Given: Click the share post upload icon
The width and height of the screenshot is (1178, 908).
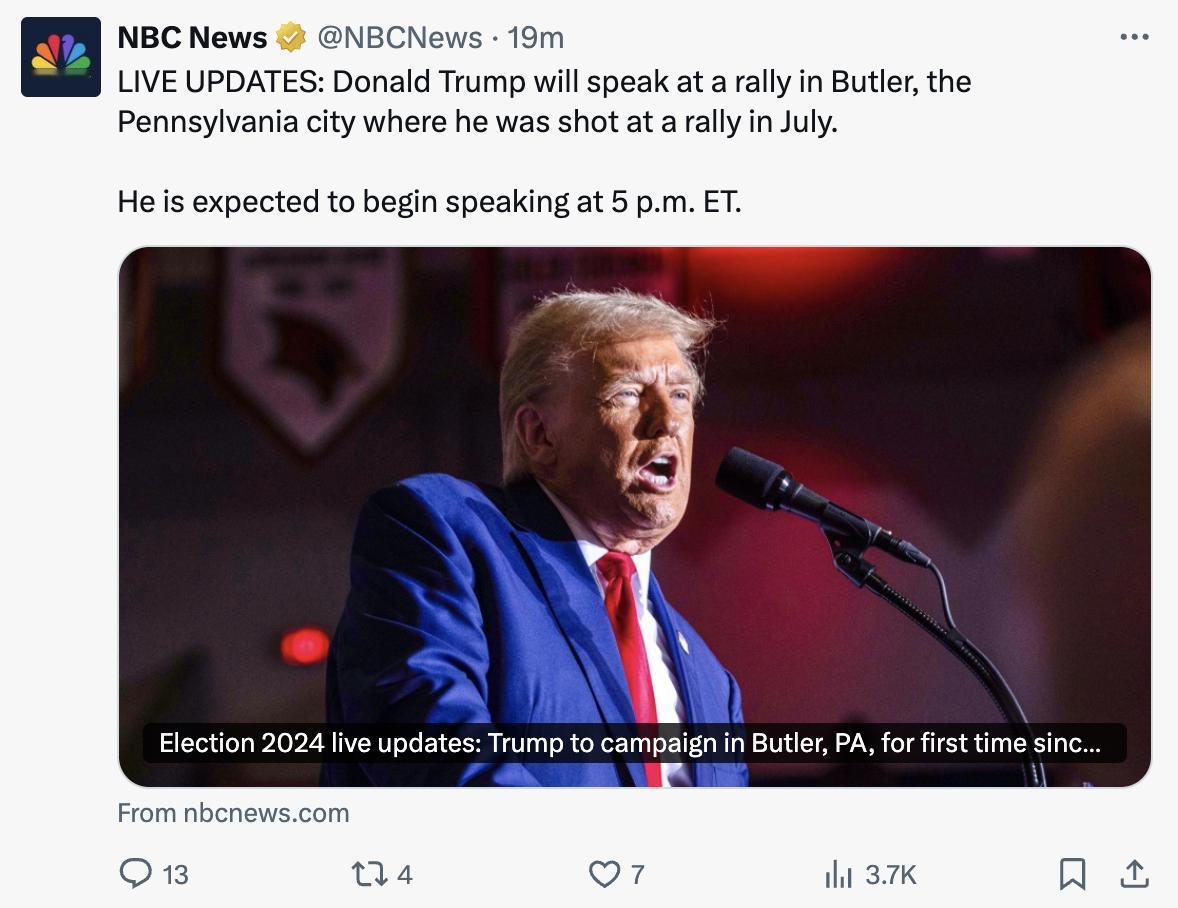Looking at the screenshot, I should (x=1134, y=874).
